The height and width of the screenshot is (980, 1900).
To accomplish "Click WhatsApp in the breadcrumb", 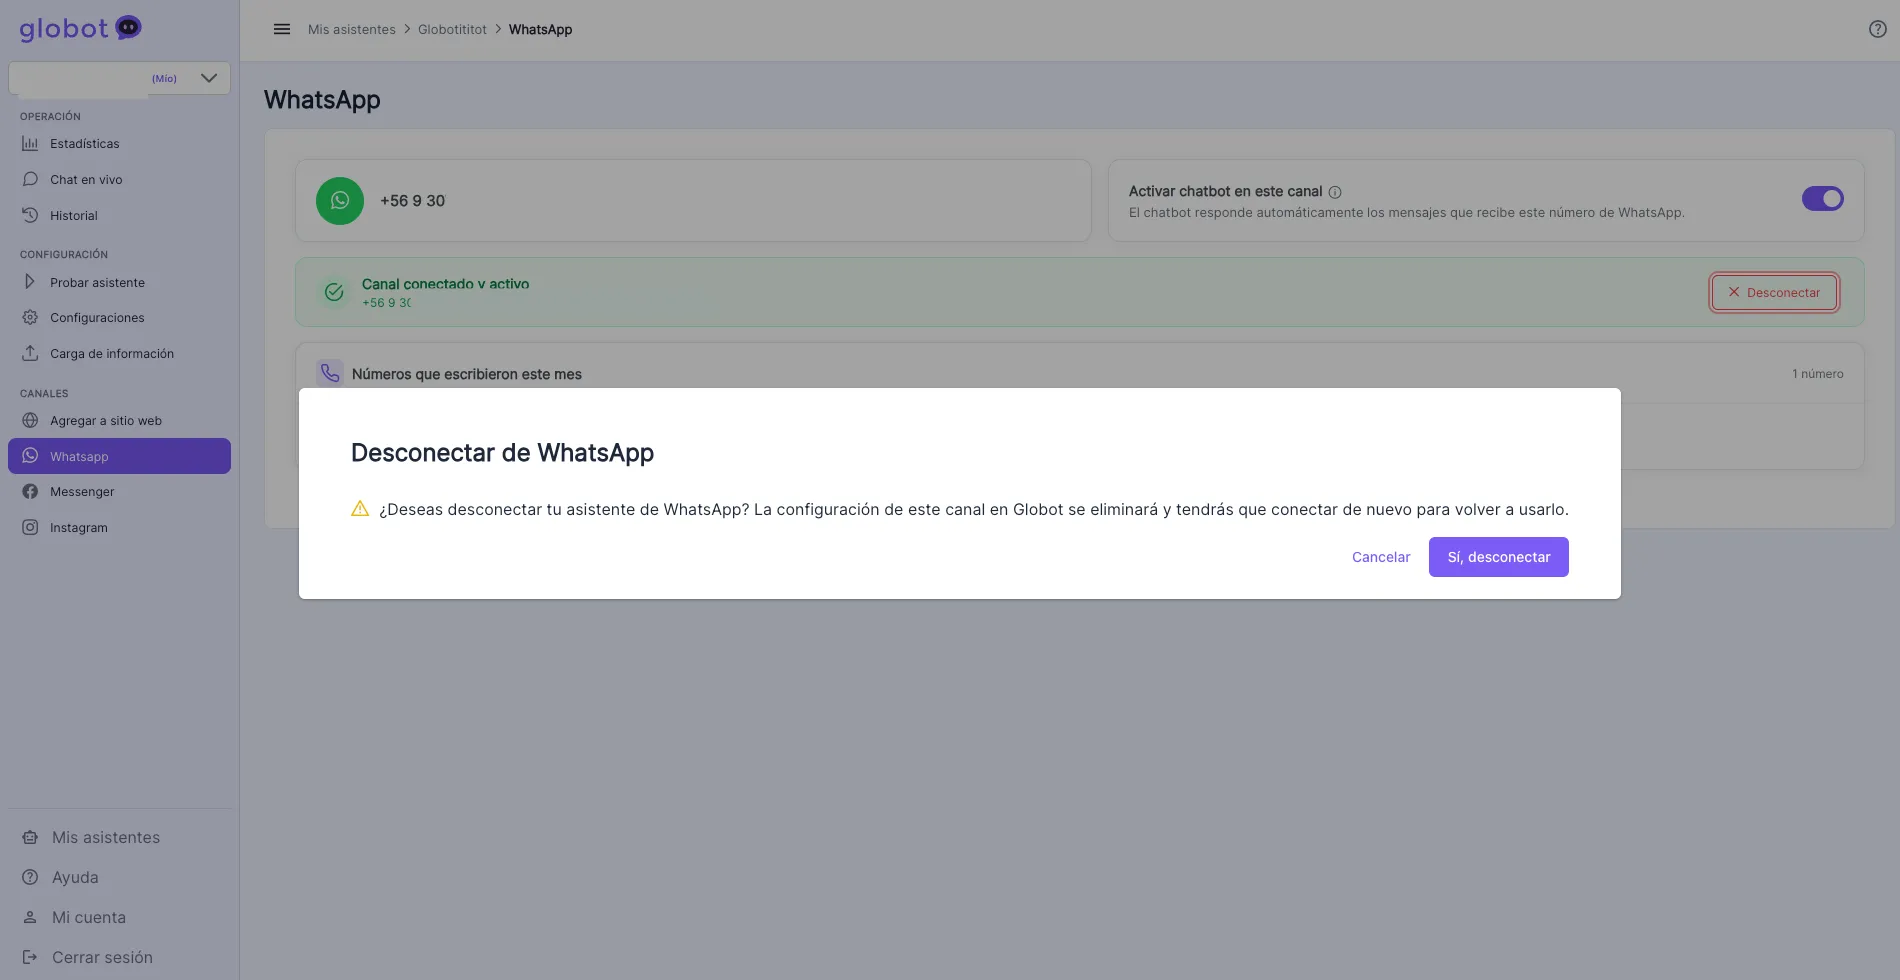I will point(540,29).
